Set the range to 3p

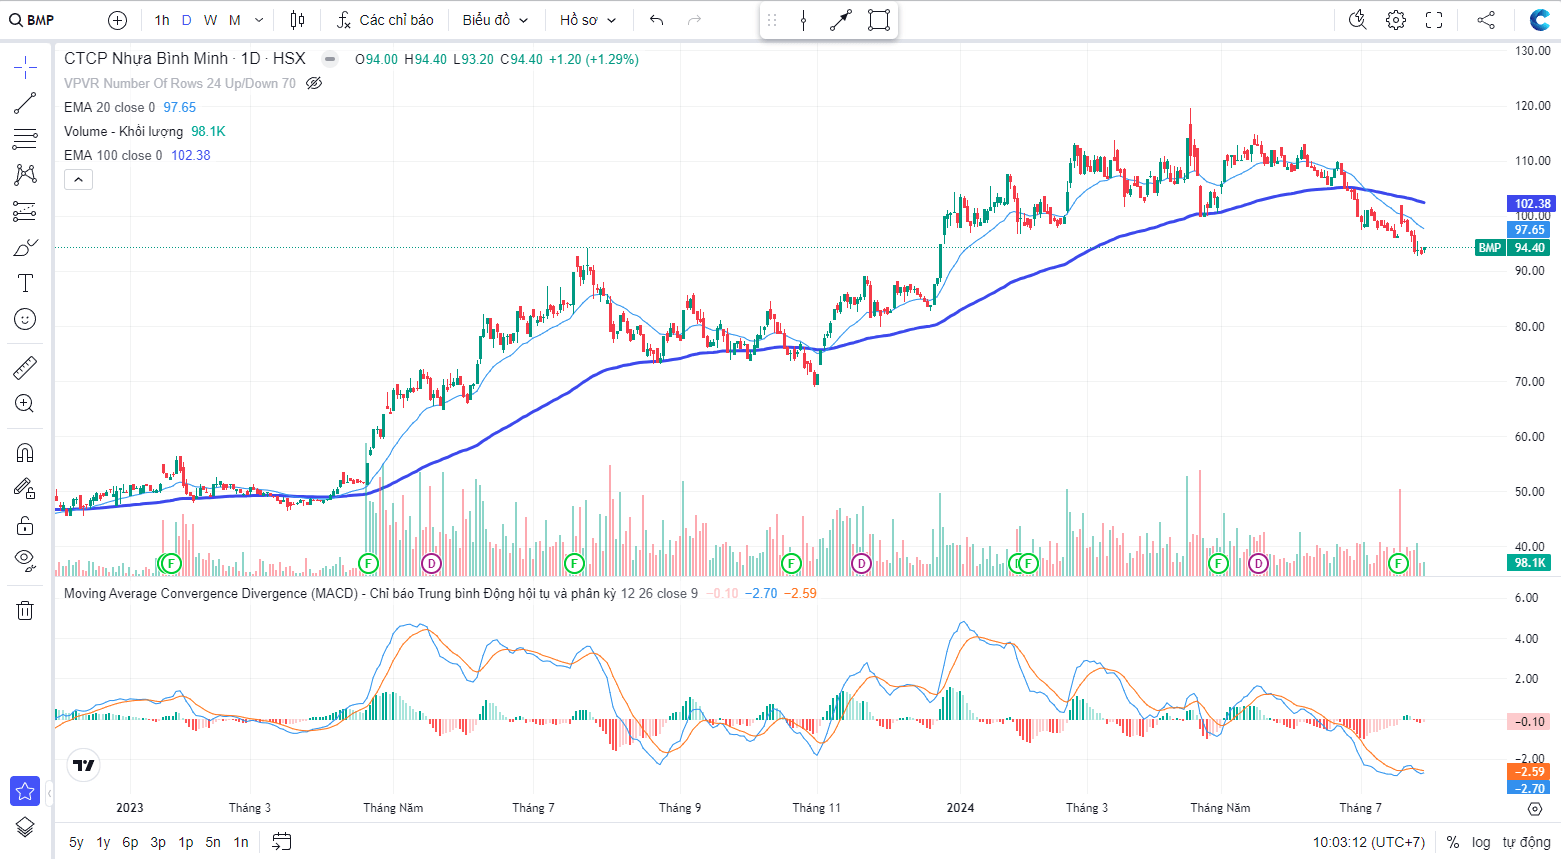(x=158, y=842)
